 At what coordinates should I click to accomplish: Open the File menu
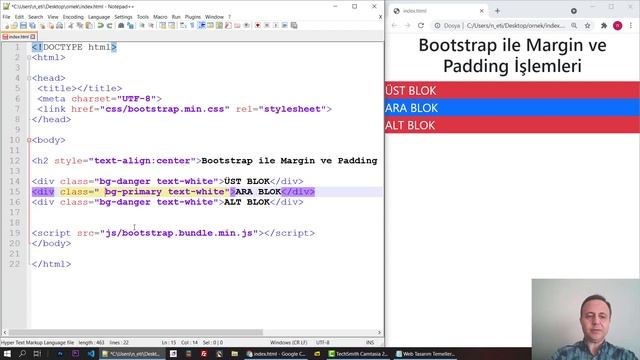pyautogui.click(x=7, y=17)
